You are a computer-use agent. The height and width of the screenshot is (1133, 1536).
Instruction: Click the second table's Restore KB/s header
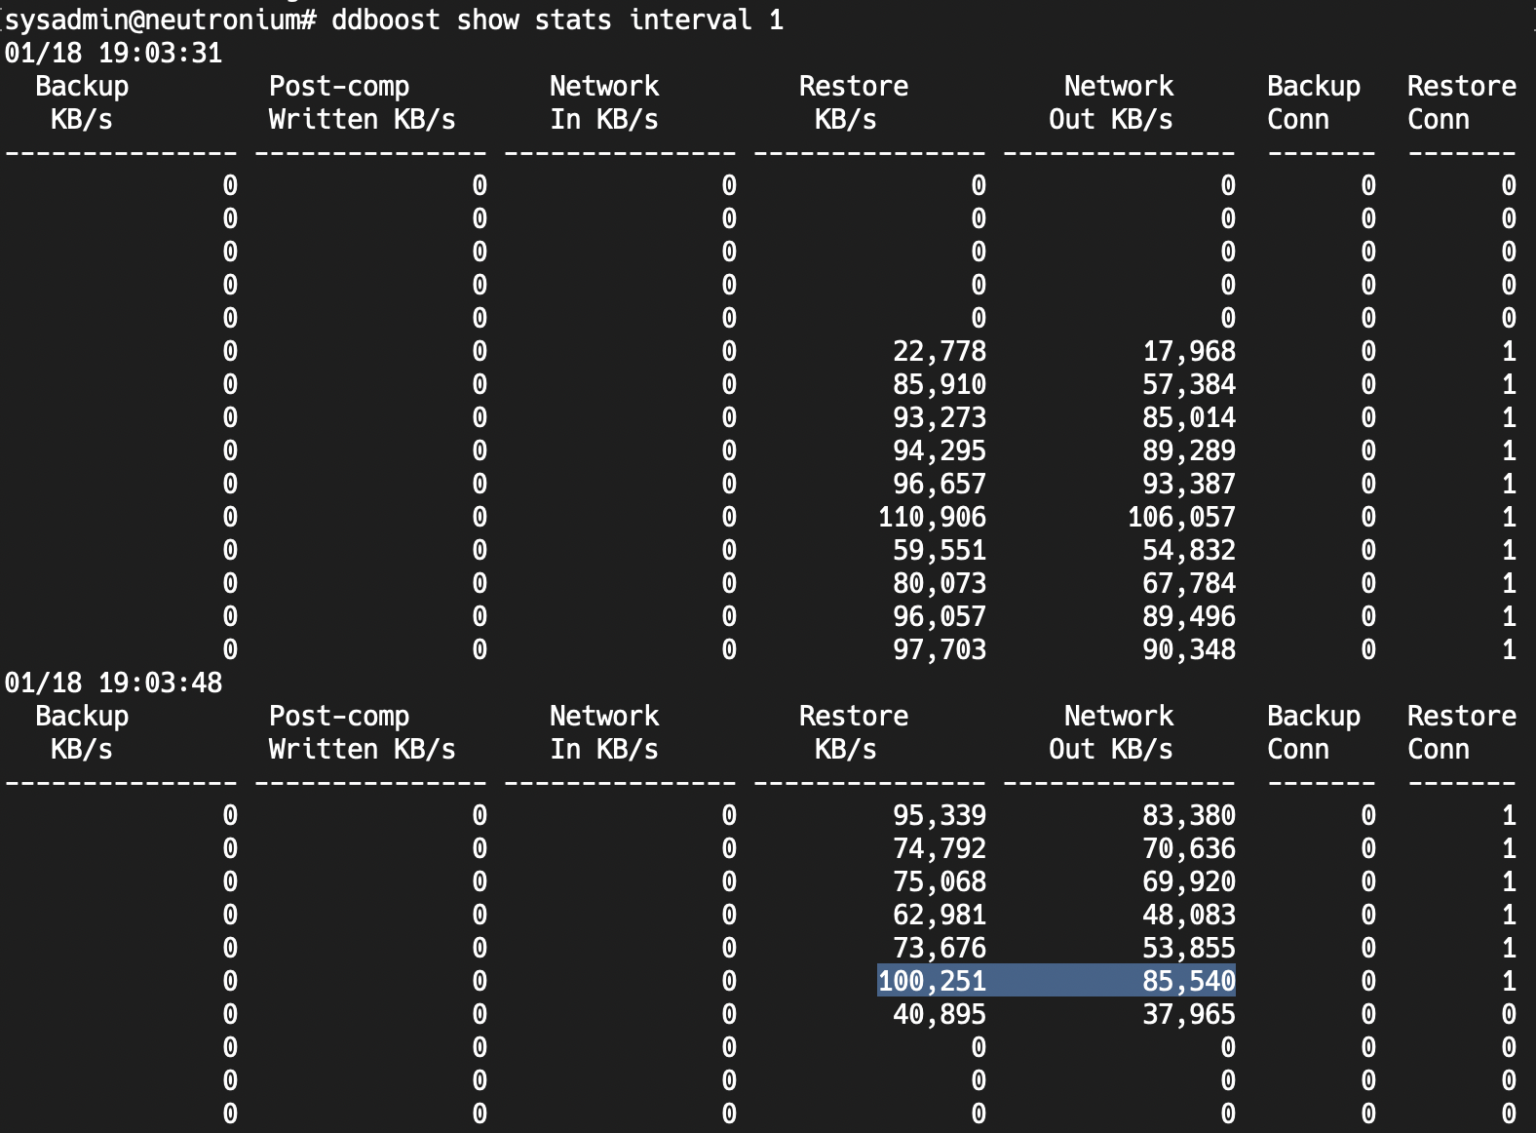852,732
